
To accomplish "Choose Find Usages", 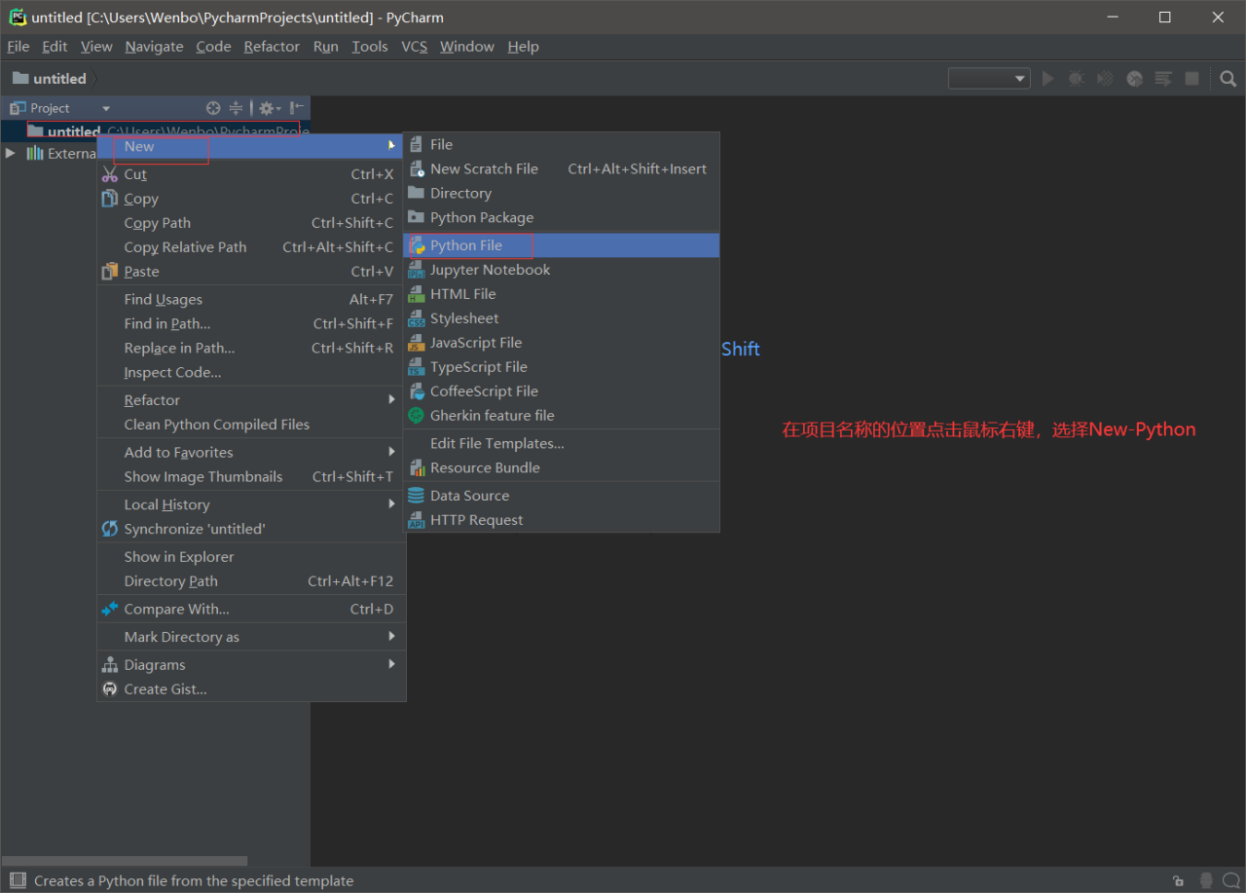I will click(x=251, y=299).
